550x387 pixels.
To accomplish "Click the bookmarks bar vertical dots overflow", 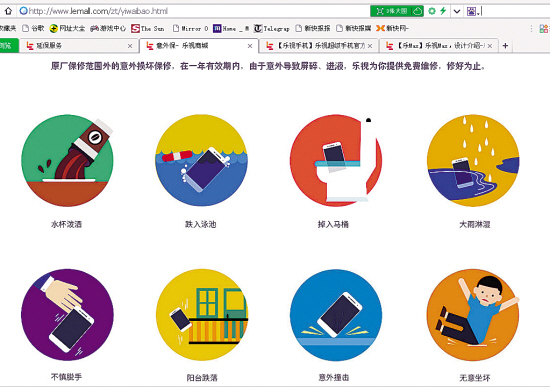I will [531, 28].
